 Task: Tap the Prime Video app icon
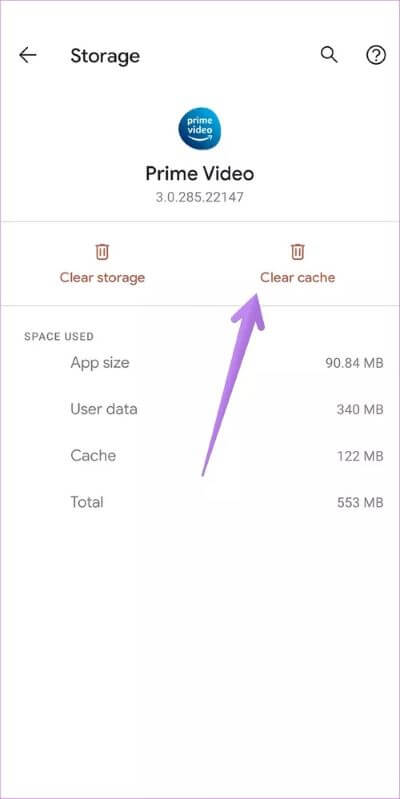point(200,128)
